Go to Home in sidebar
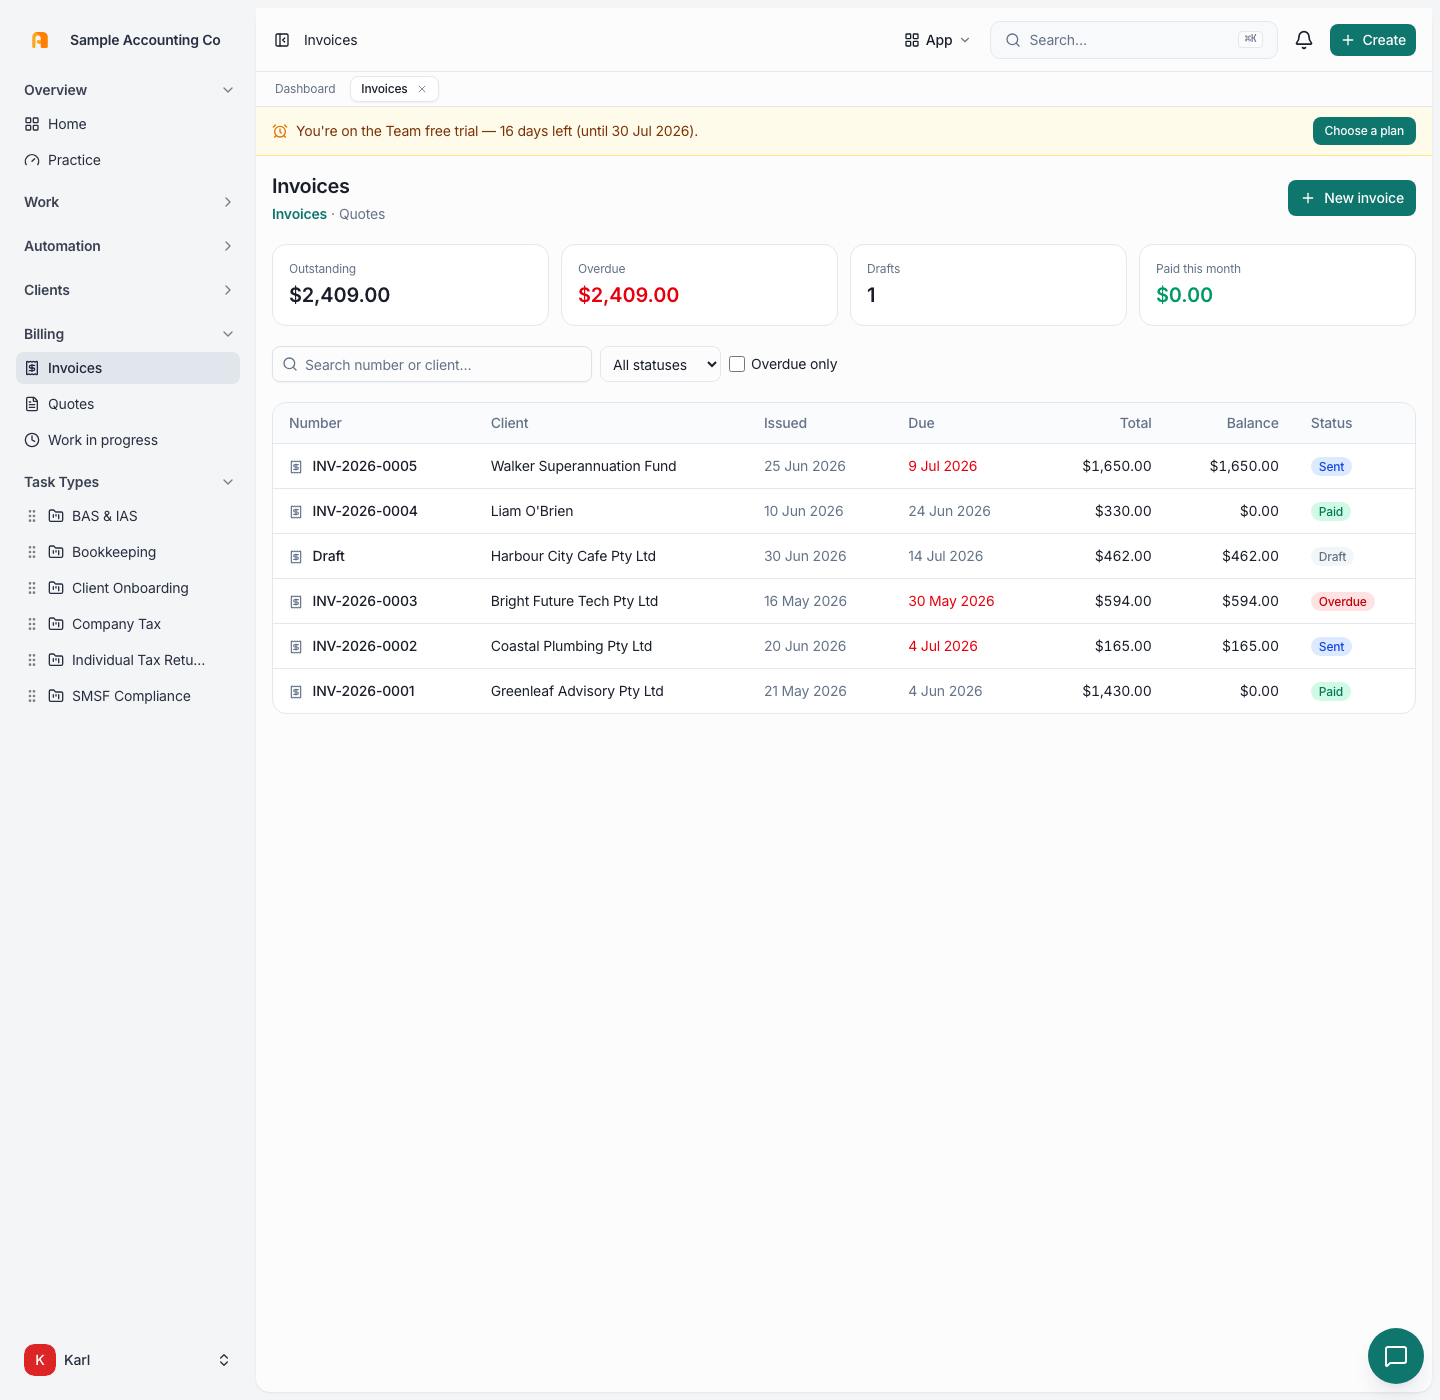 (x=128, y=124)
